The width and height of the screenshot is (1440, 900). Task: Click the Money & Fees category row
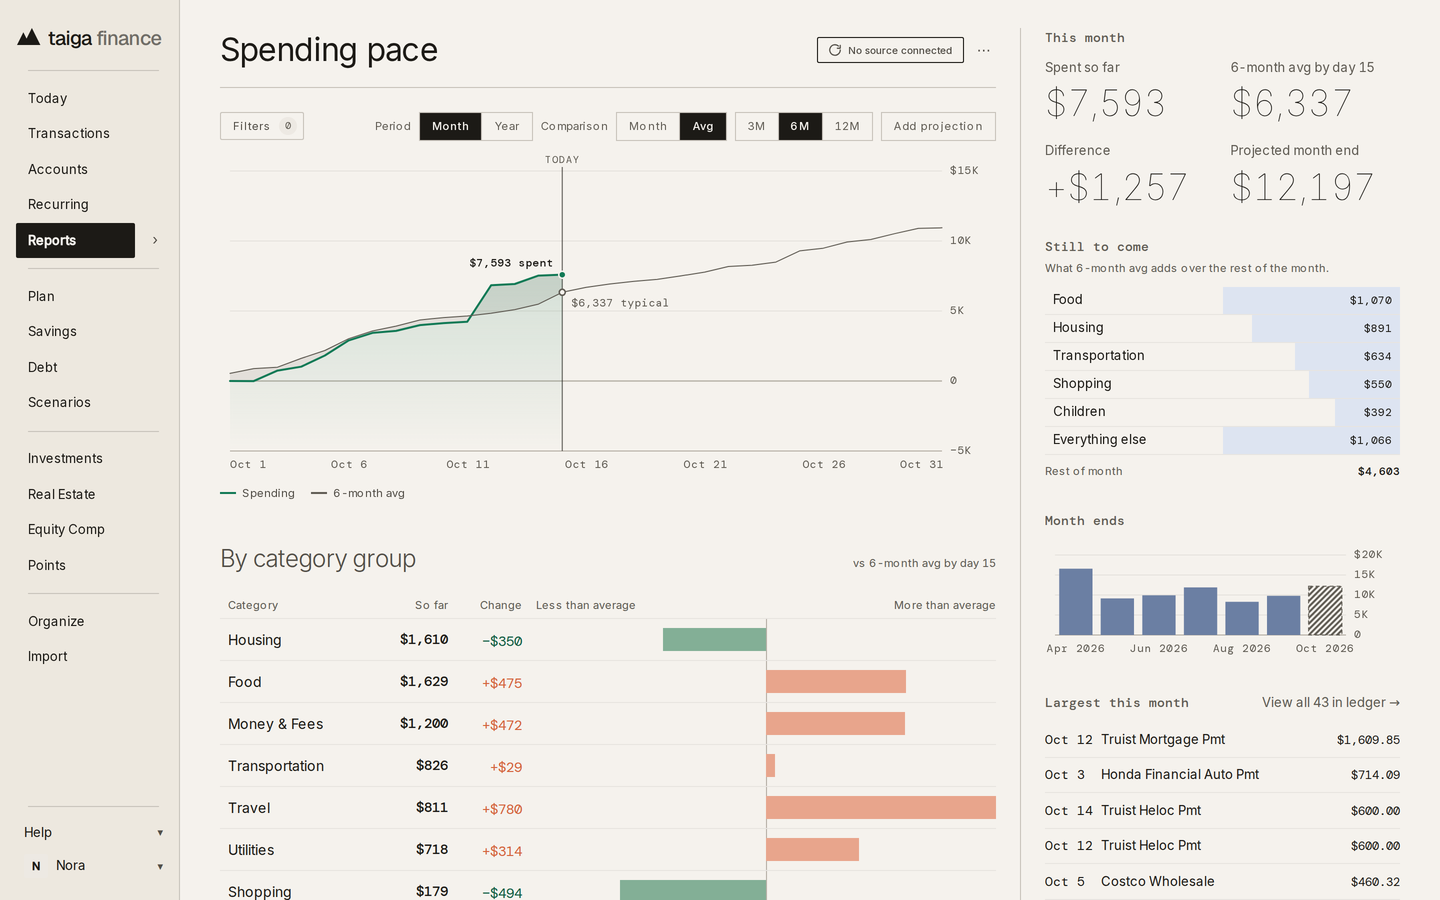(x=608, y=724)
